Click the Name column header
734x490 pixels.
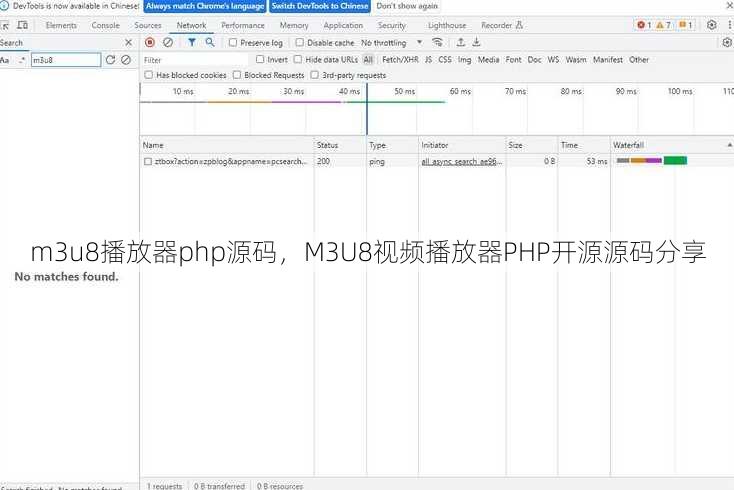227,145
